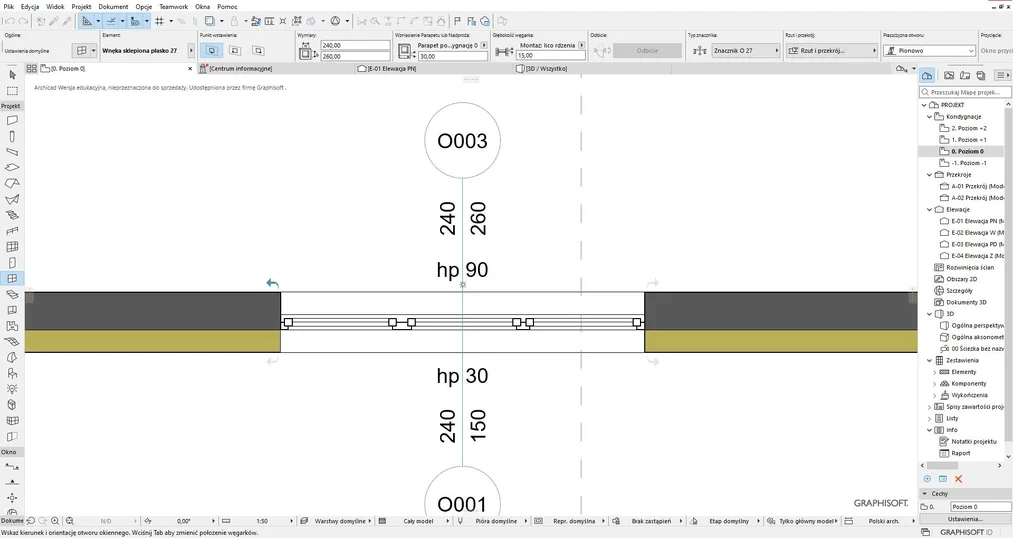Select the Lamp tool

tap(12, 389)
